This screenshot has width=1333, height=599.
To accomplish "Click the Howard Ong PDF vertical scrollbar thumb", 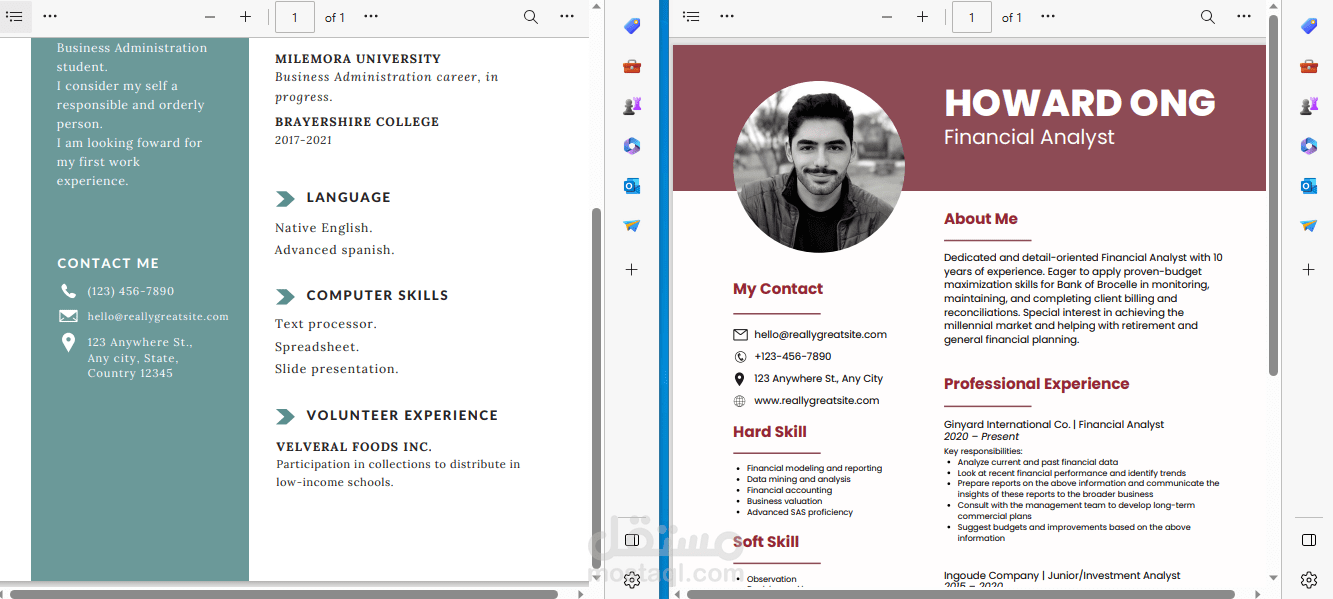I will click(x=1274, y=196).
